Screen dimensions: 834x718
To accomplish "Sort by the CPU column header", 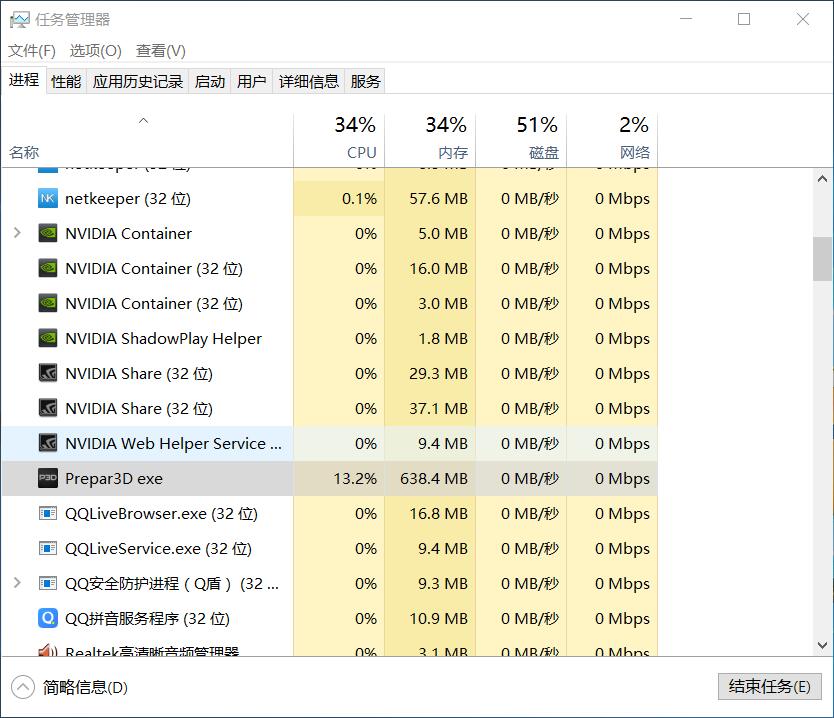I will (x=339, y=140).
